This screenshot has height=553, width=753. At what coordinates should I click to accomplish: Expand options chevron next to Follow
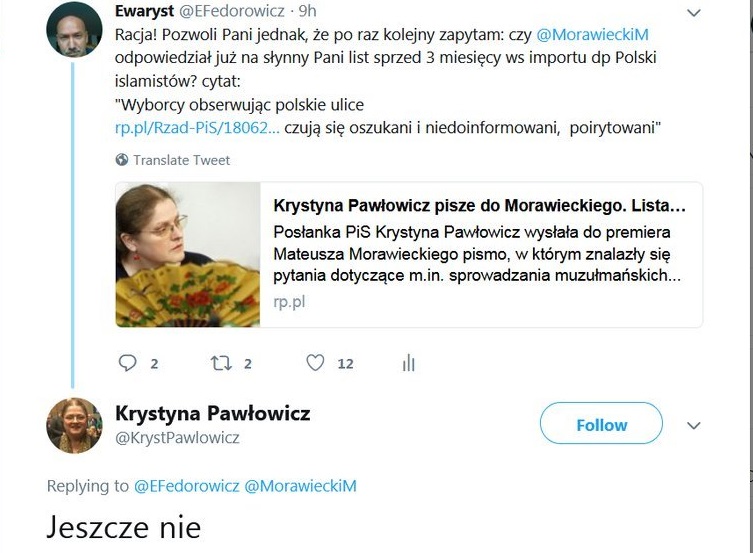click(694, 425)
